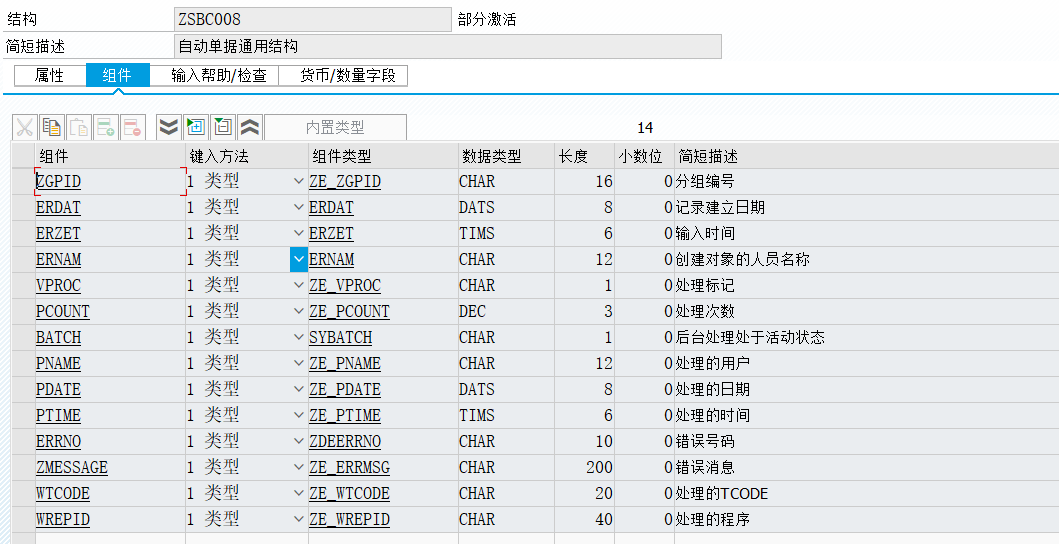
Task: Click the 数据类型 column header
Action: [507, 156]
